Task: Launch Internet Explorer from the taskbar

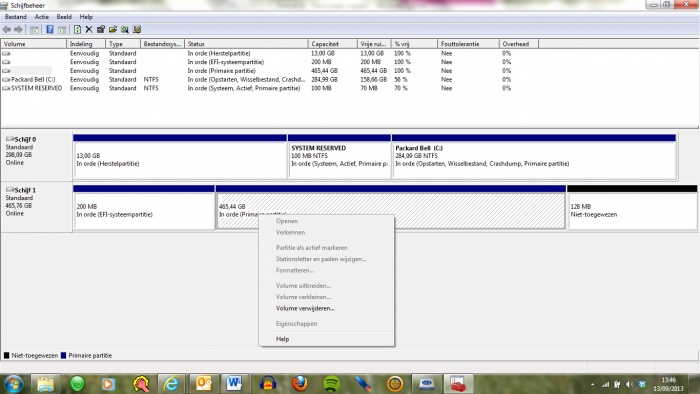Action: pos(171,384)
